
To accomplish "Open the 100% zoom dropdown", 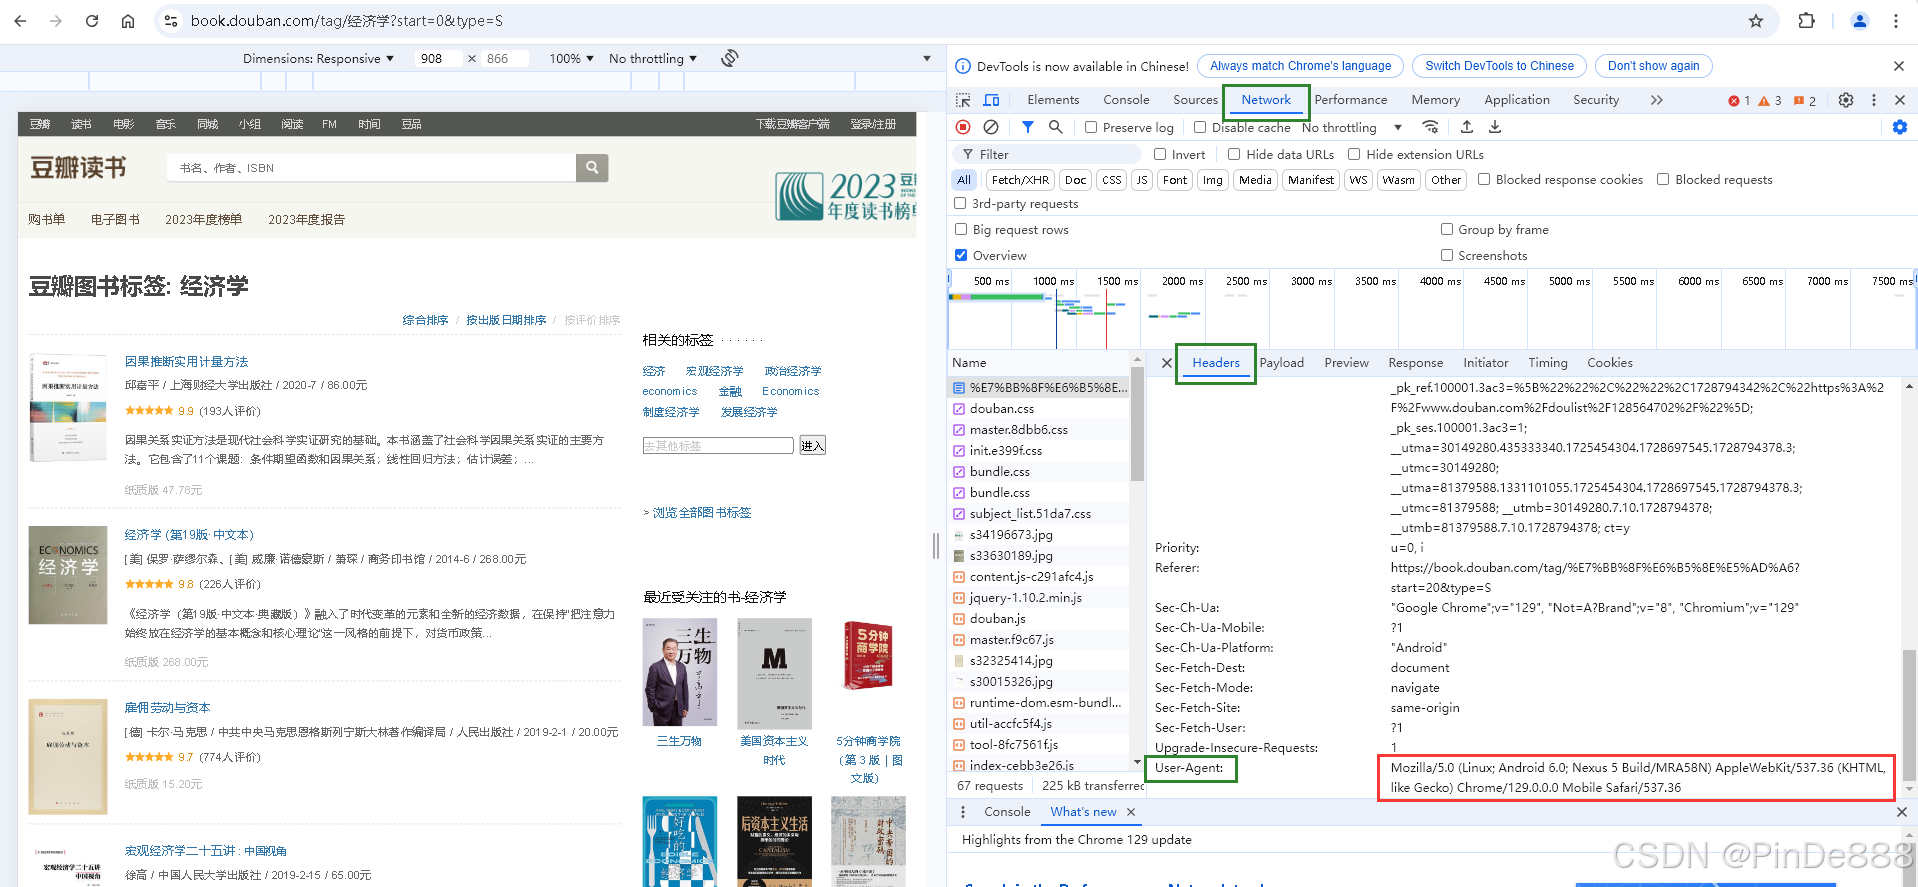I will click(571, 58).
